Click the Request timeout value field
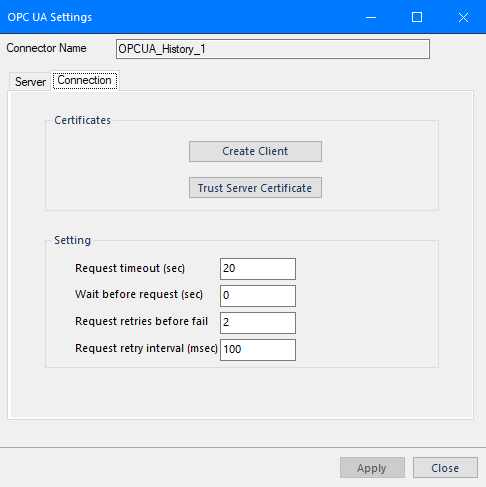This screenshot has height=487, width=486. (x=258, y=269)
